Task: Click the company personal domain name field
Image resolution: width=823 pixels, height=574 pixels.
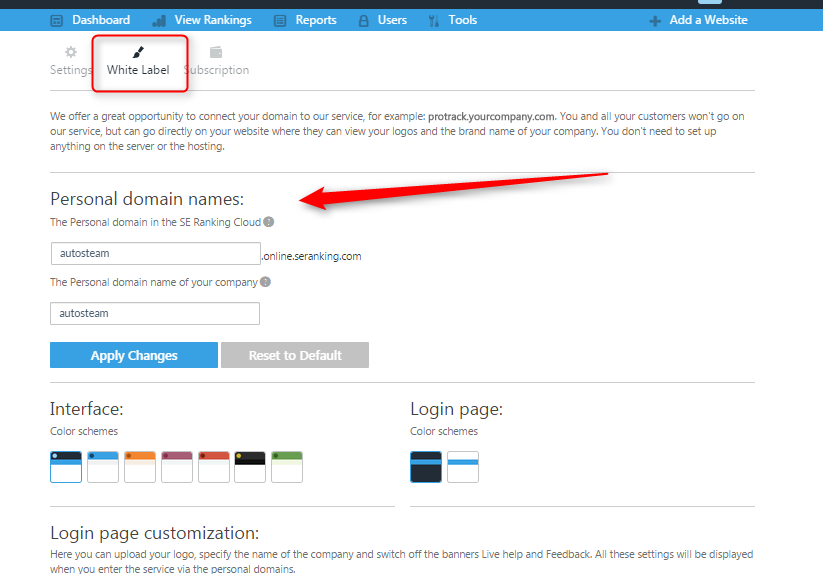Action: point(155,313)
